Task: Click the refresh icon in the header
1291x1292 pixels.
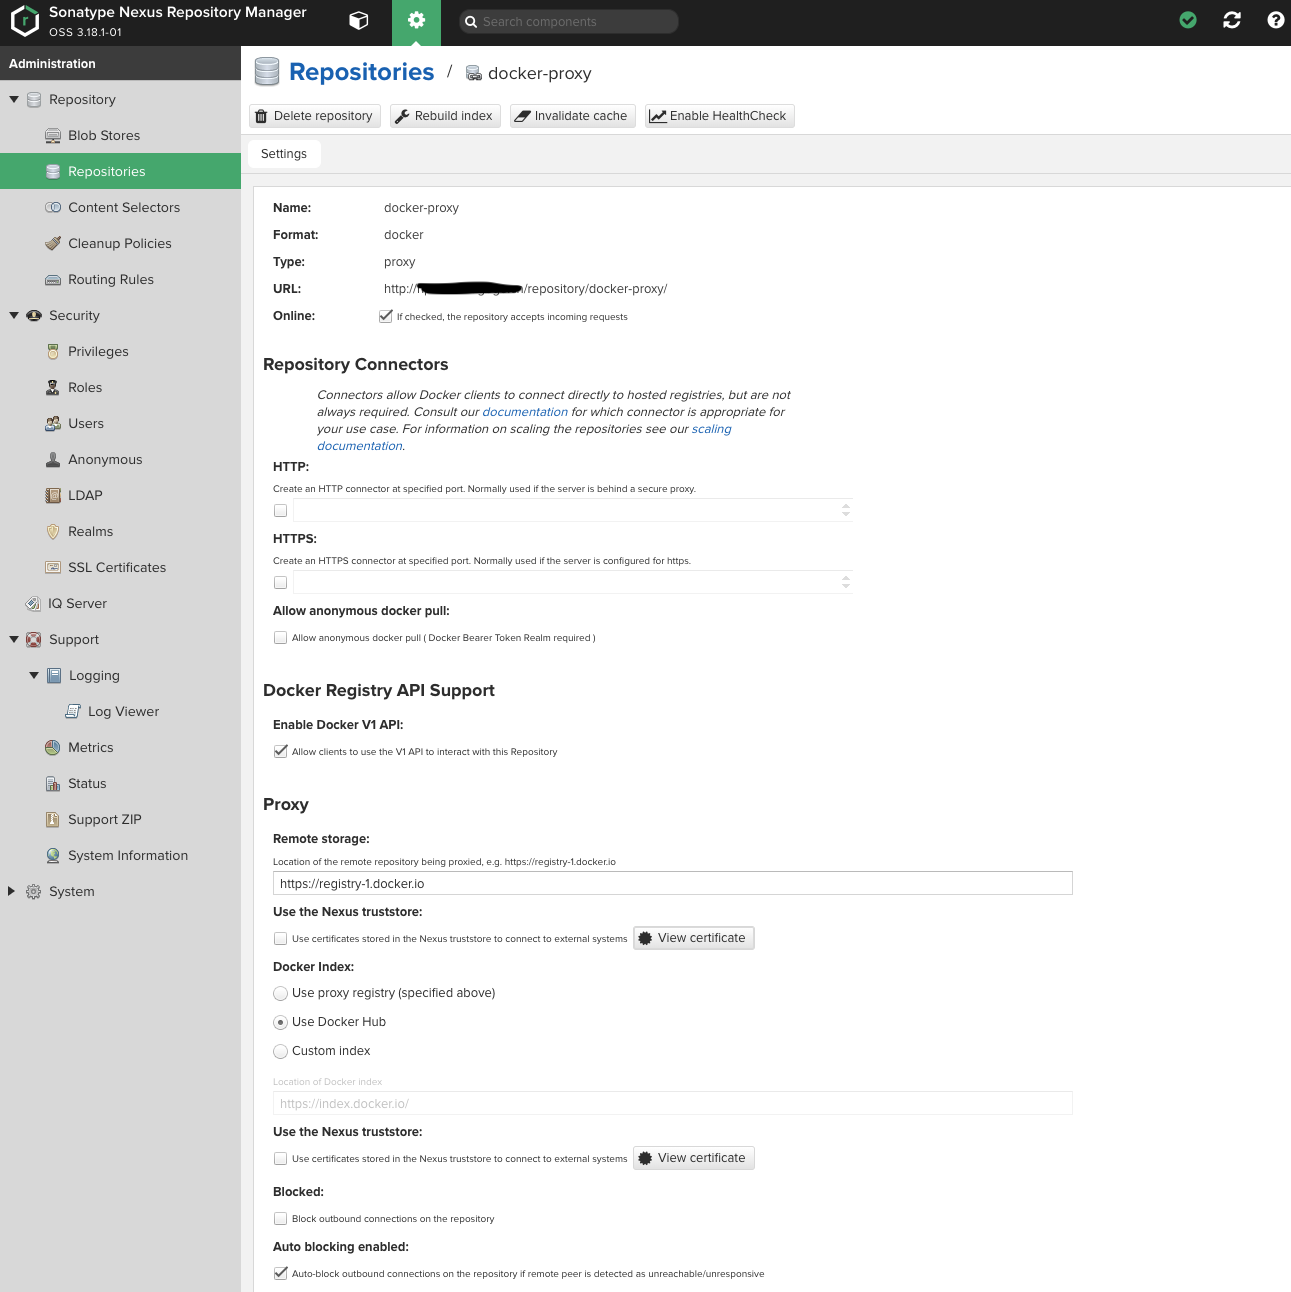Action: [x=1232, y=20]
